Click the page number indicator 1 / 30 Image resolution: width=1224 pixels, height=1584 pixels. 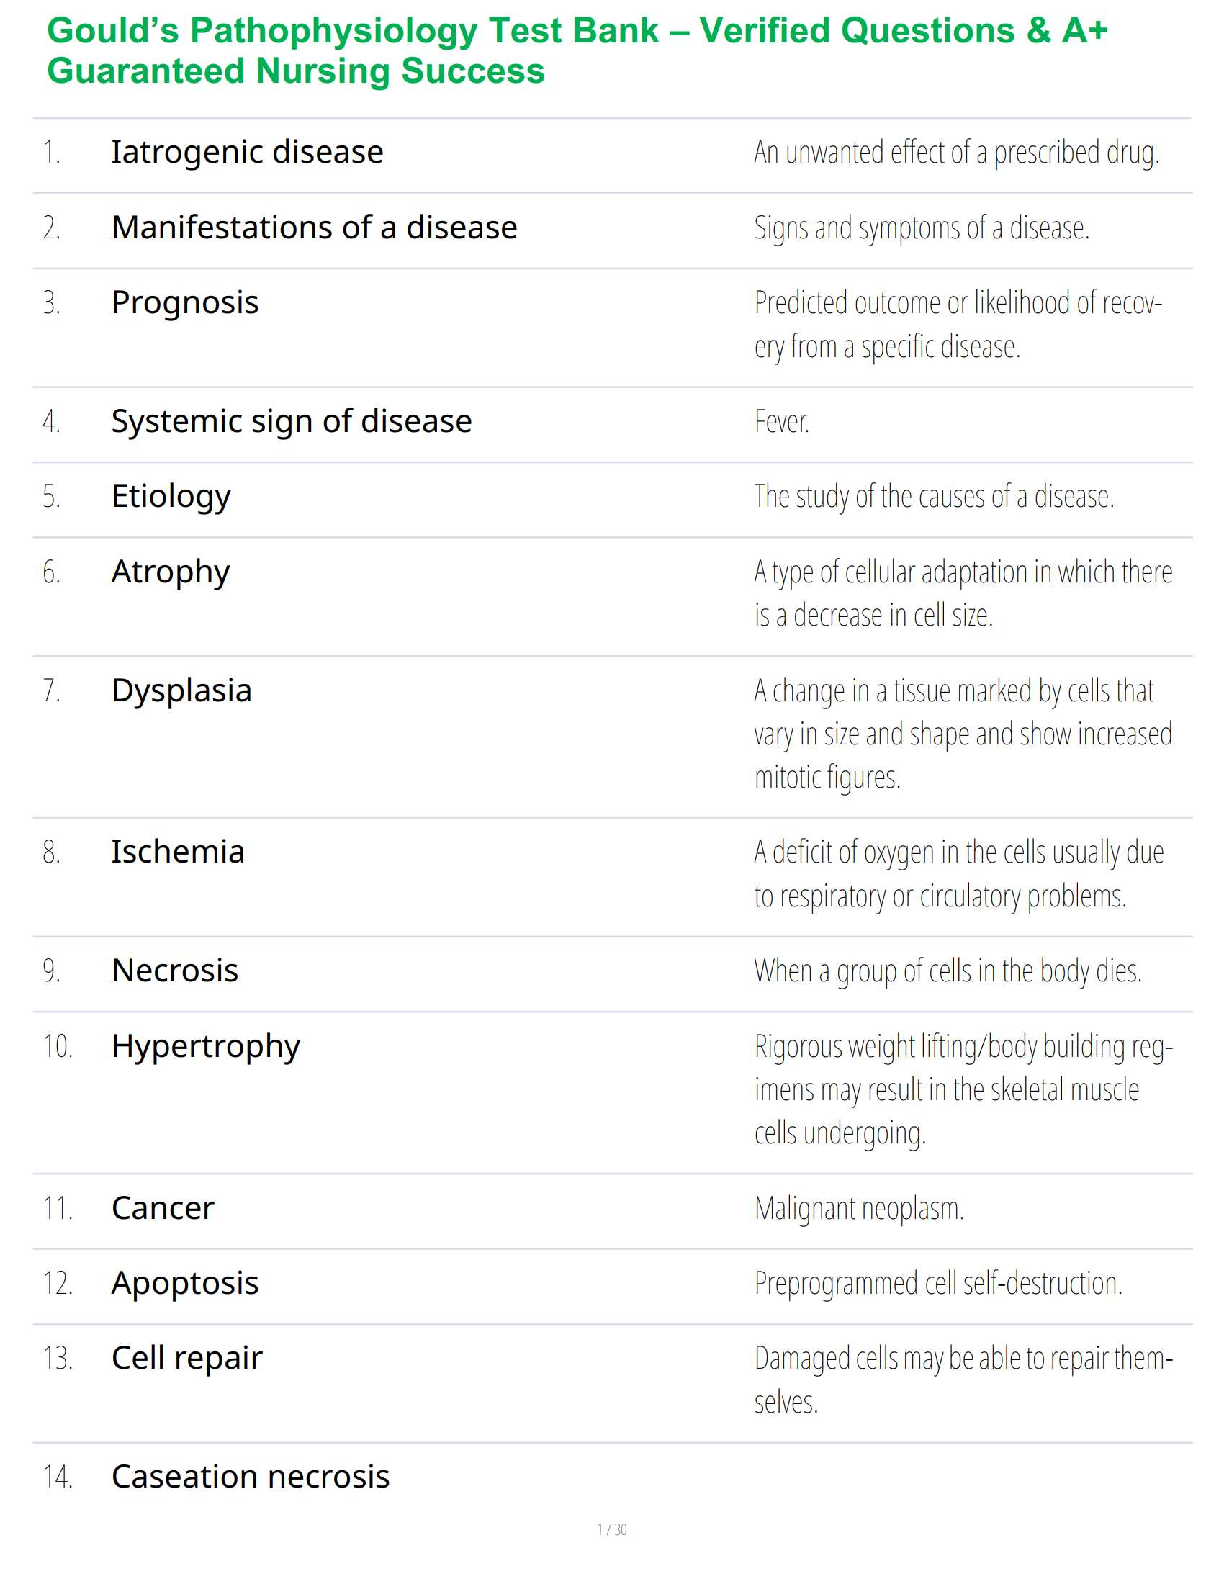tap(612, 1529)
